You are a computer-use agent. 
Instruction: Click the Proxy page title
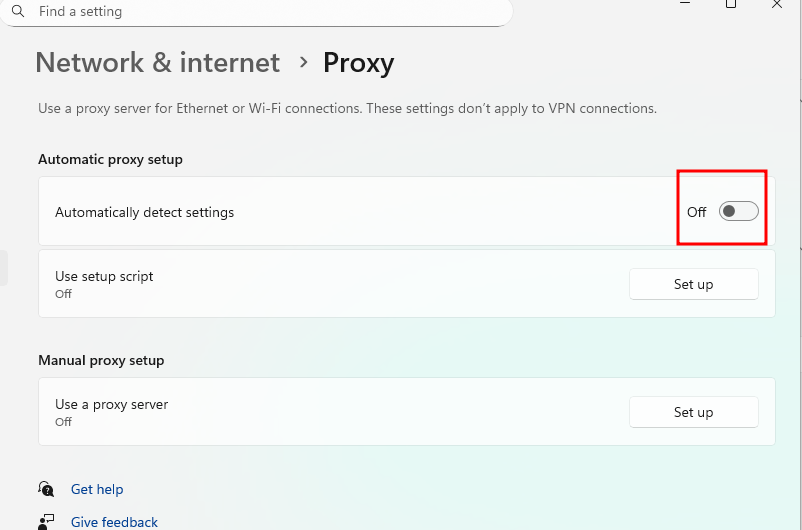(x=358, y=62)
